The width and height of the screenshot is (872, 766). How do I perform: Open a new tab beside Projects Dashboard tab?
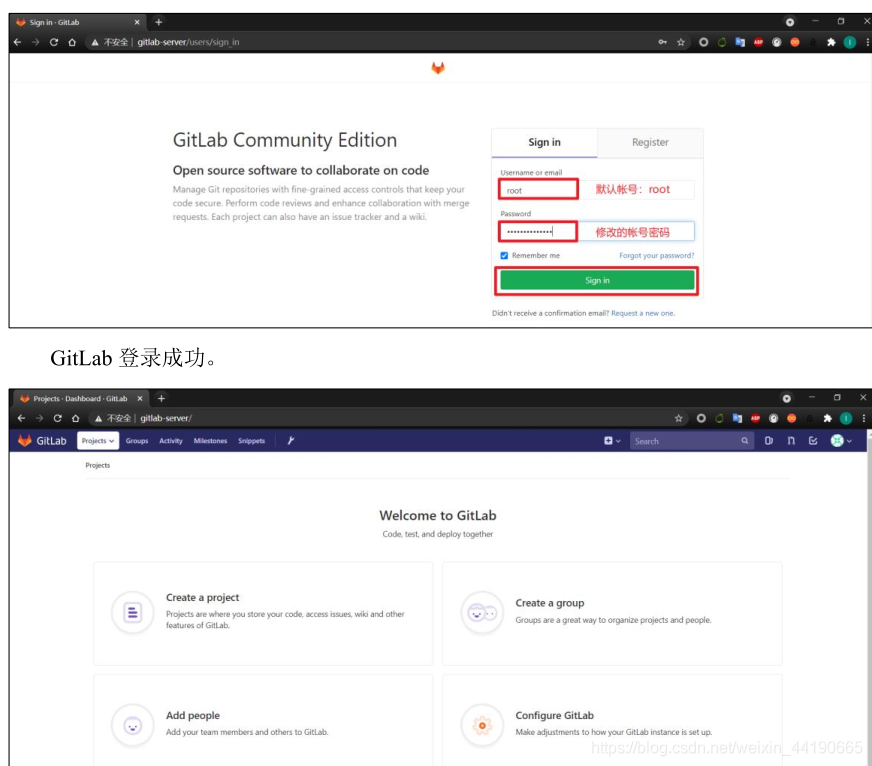click(161, 398)
